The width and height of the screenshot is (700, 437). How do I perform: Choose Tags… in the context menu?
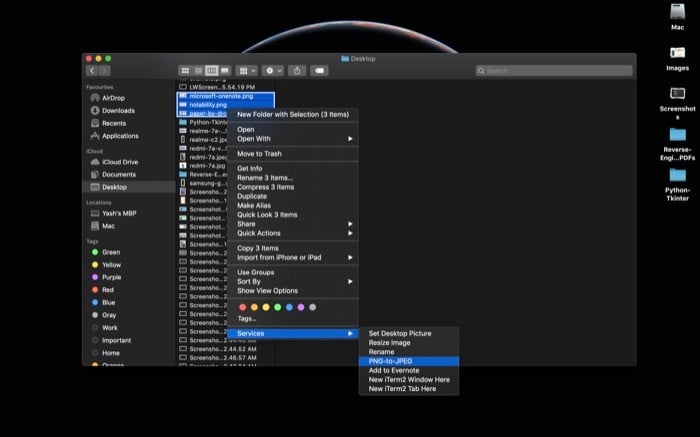coord(293,318)
